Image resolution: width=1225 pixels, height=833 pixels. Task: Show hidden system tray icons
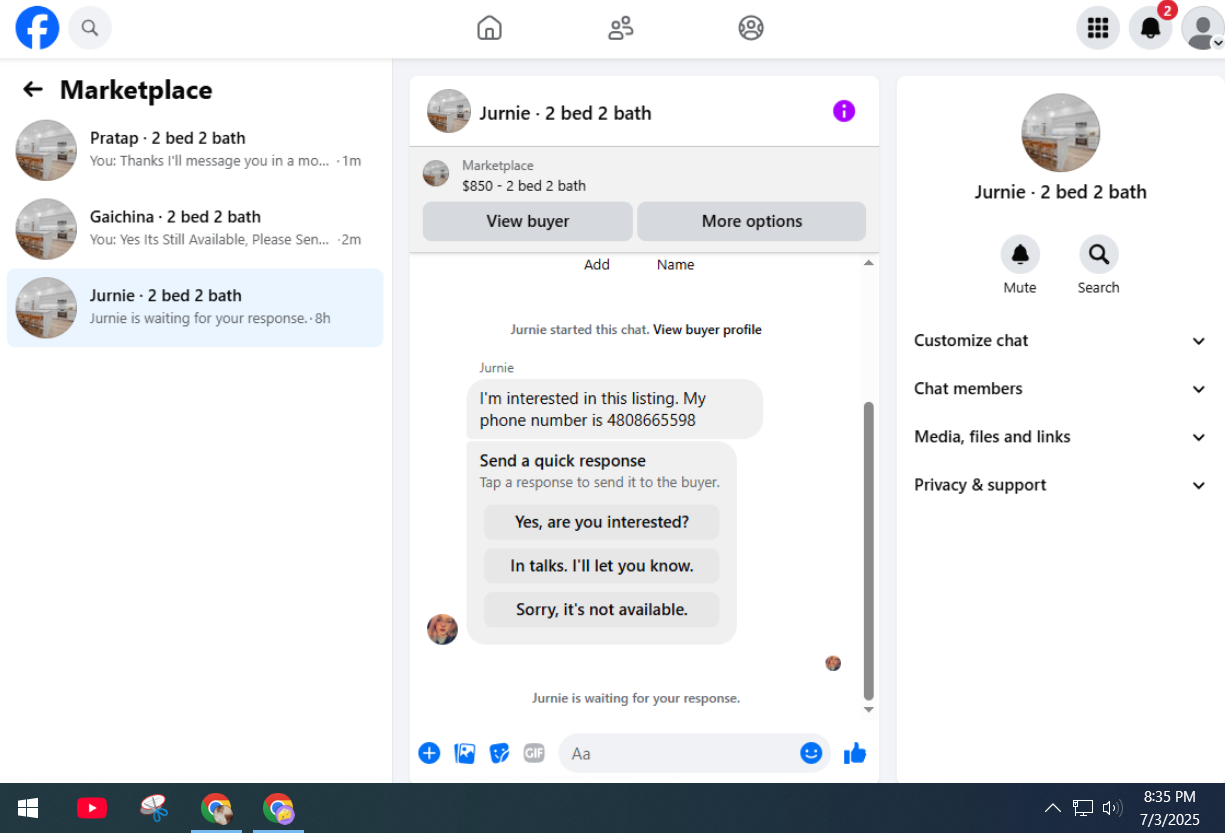point(1052,808)
